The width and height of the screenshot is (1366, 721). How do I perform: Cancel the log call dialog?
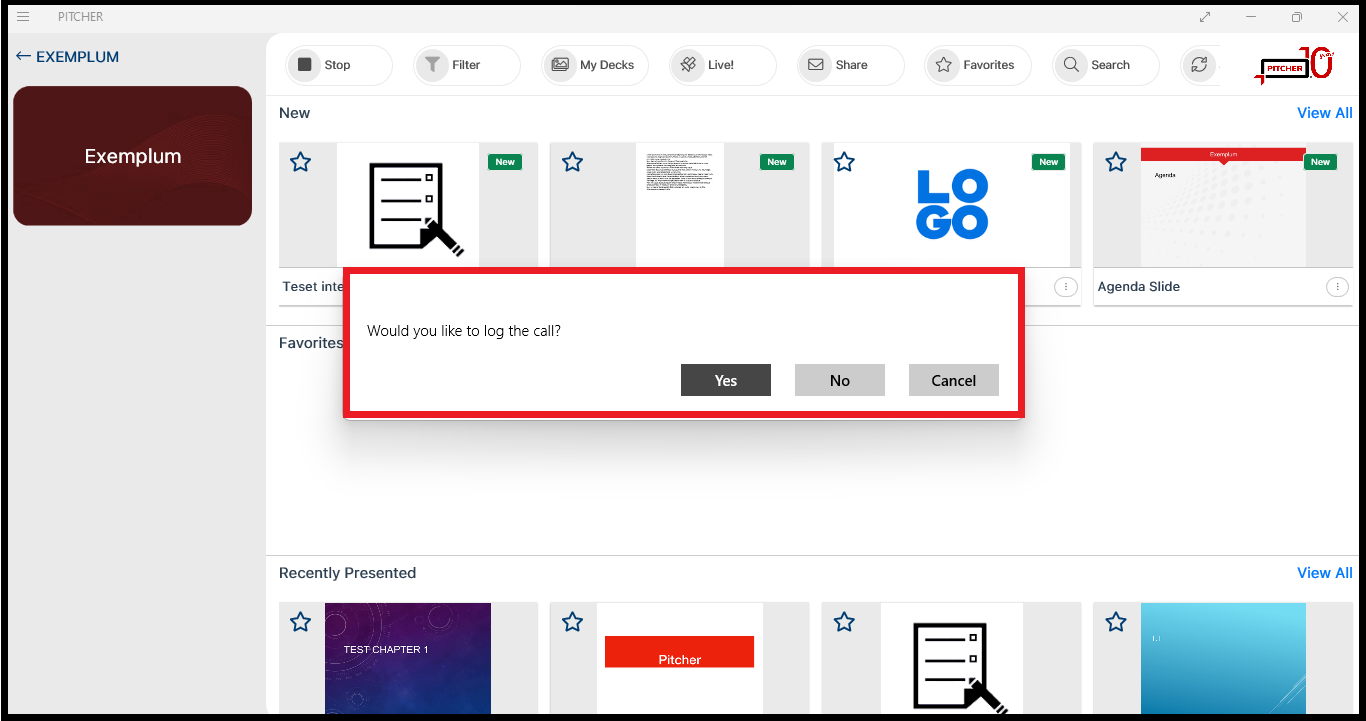pyautogui.click(x=953, y=380)
